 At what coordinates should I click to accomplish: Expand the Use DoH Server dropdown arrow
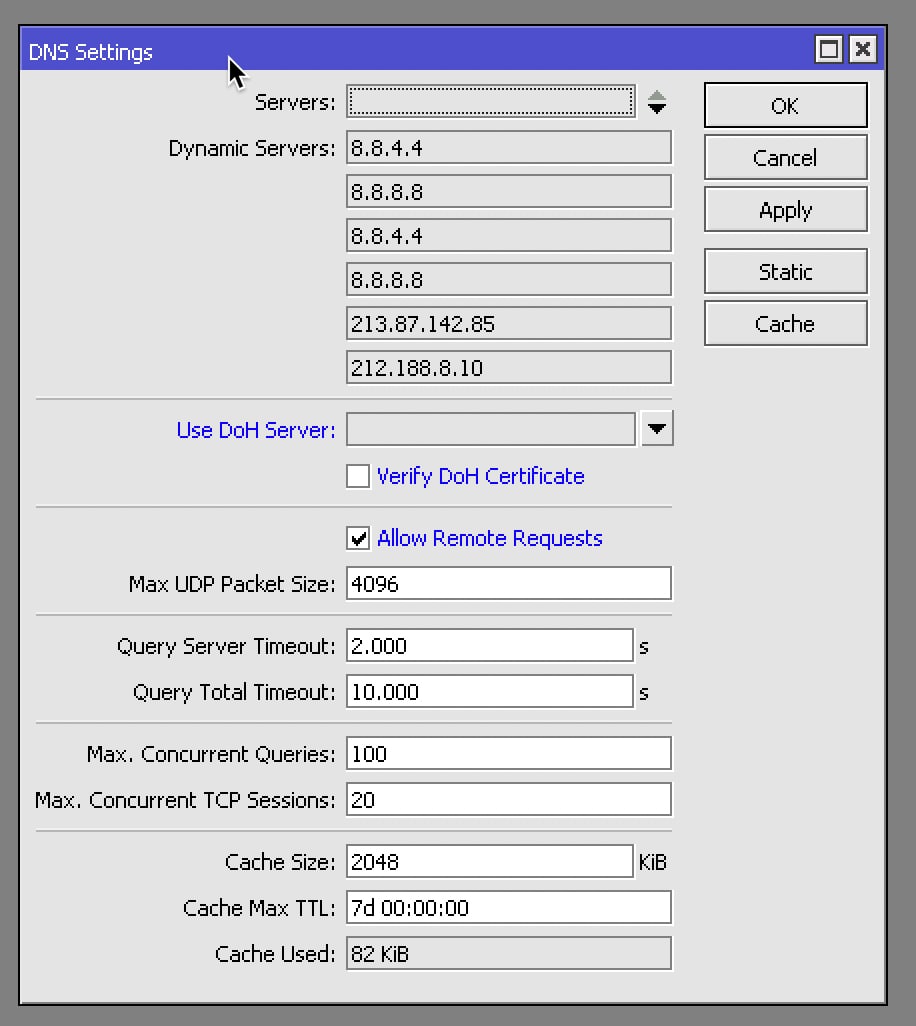click(657, 429)
